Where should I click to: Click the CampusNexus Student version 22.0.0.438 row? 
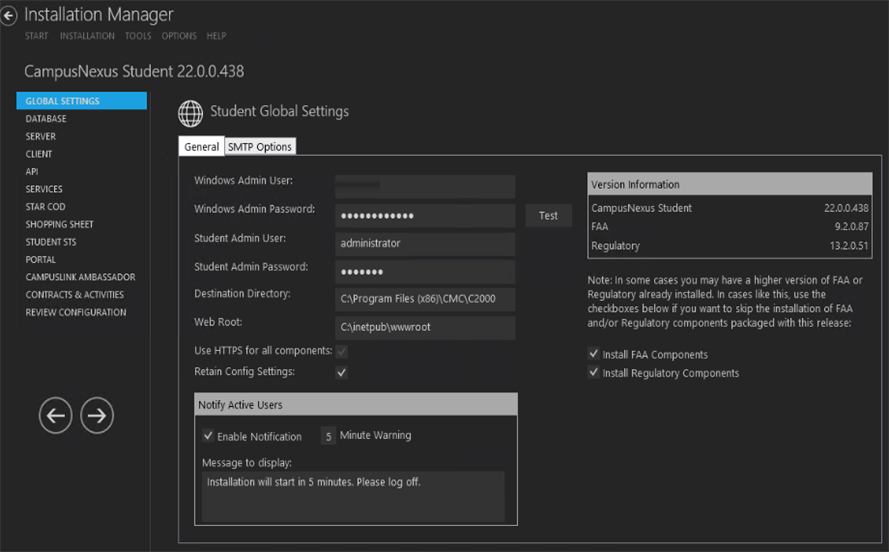click(x=730, y=208)
